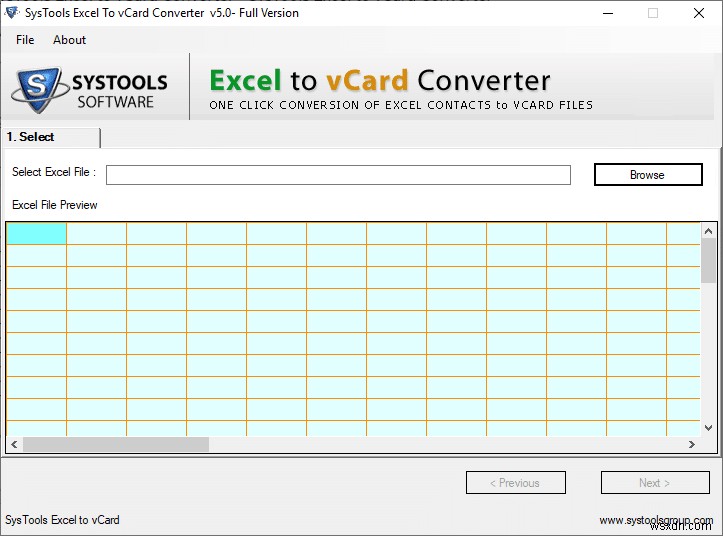Click the 'Select Excel File :' label

tap(53, 172)
